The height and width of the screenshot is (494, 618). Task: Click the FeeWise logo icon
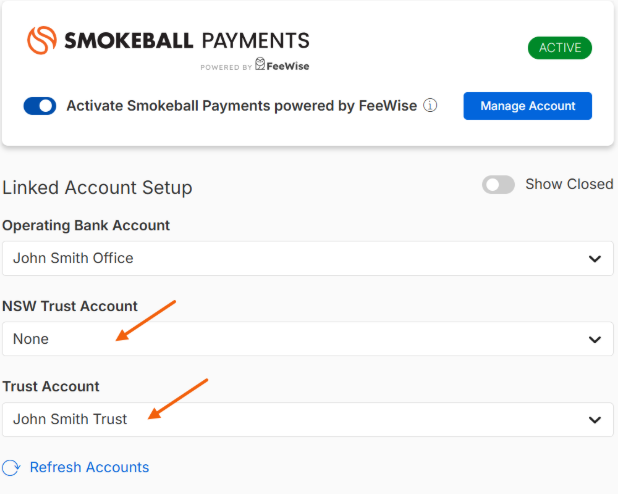260,63
